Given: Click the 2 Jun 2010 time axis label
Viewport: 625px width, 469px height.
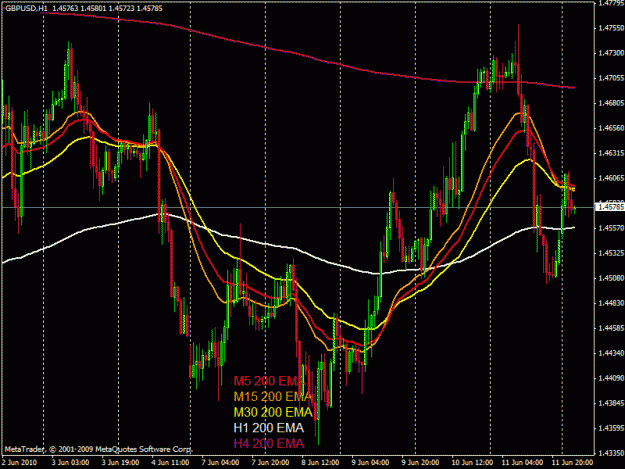Looking at the screenshot, I should coord(19,463).
